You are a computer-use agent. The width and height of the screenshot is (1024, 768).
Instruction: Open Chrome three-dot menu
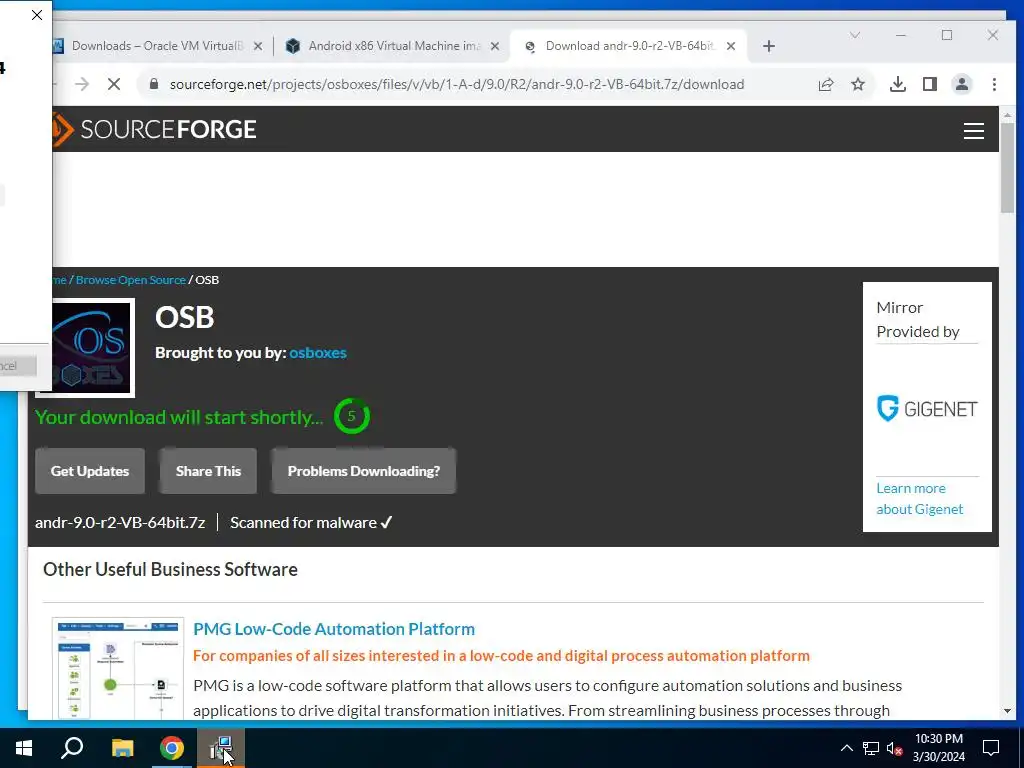click(994, 84)
